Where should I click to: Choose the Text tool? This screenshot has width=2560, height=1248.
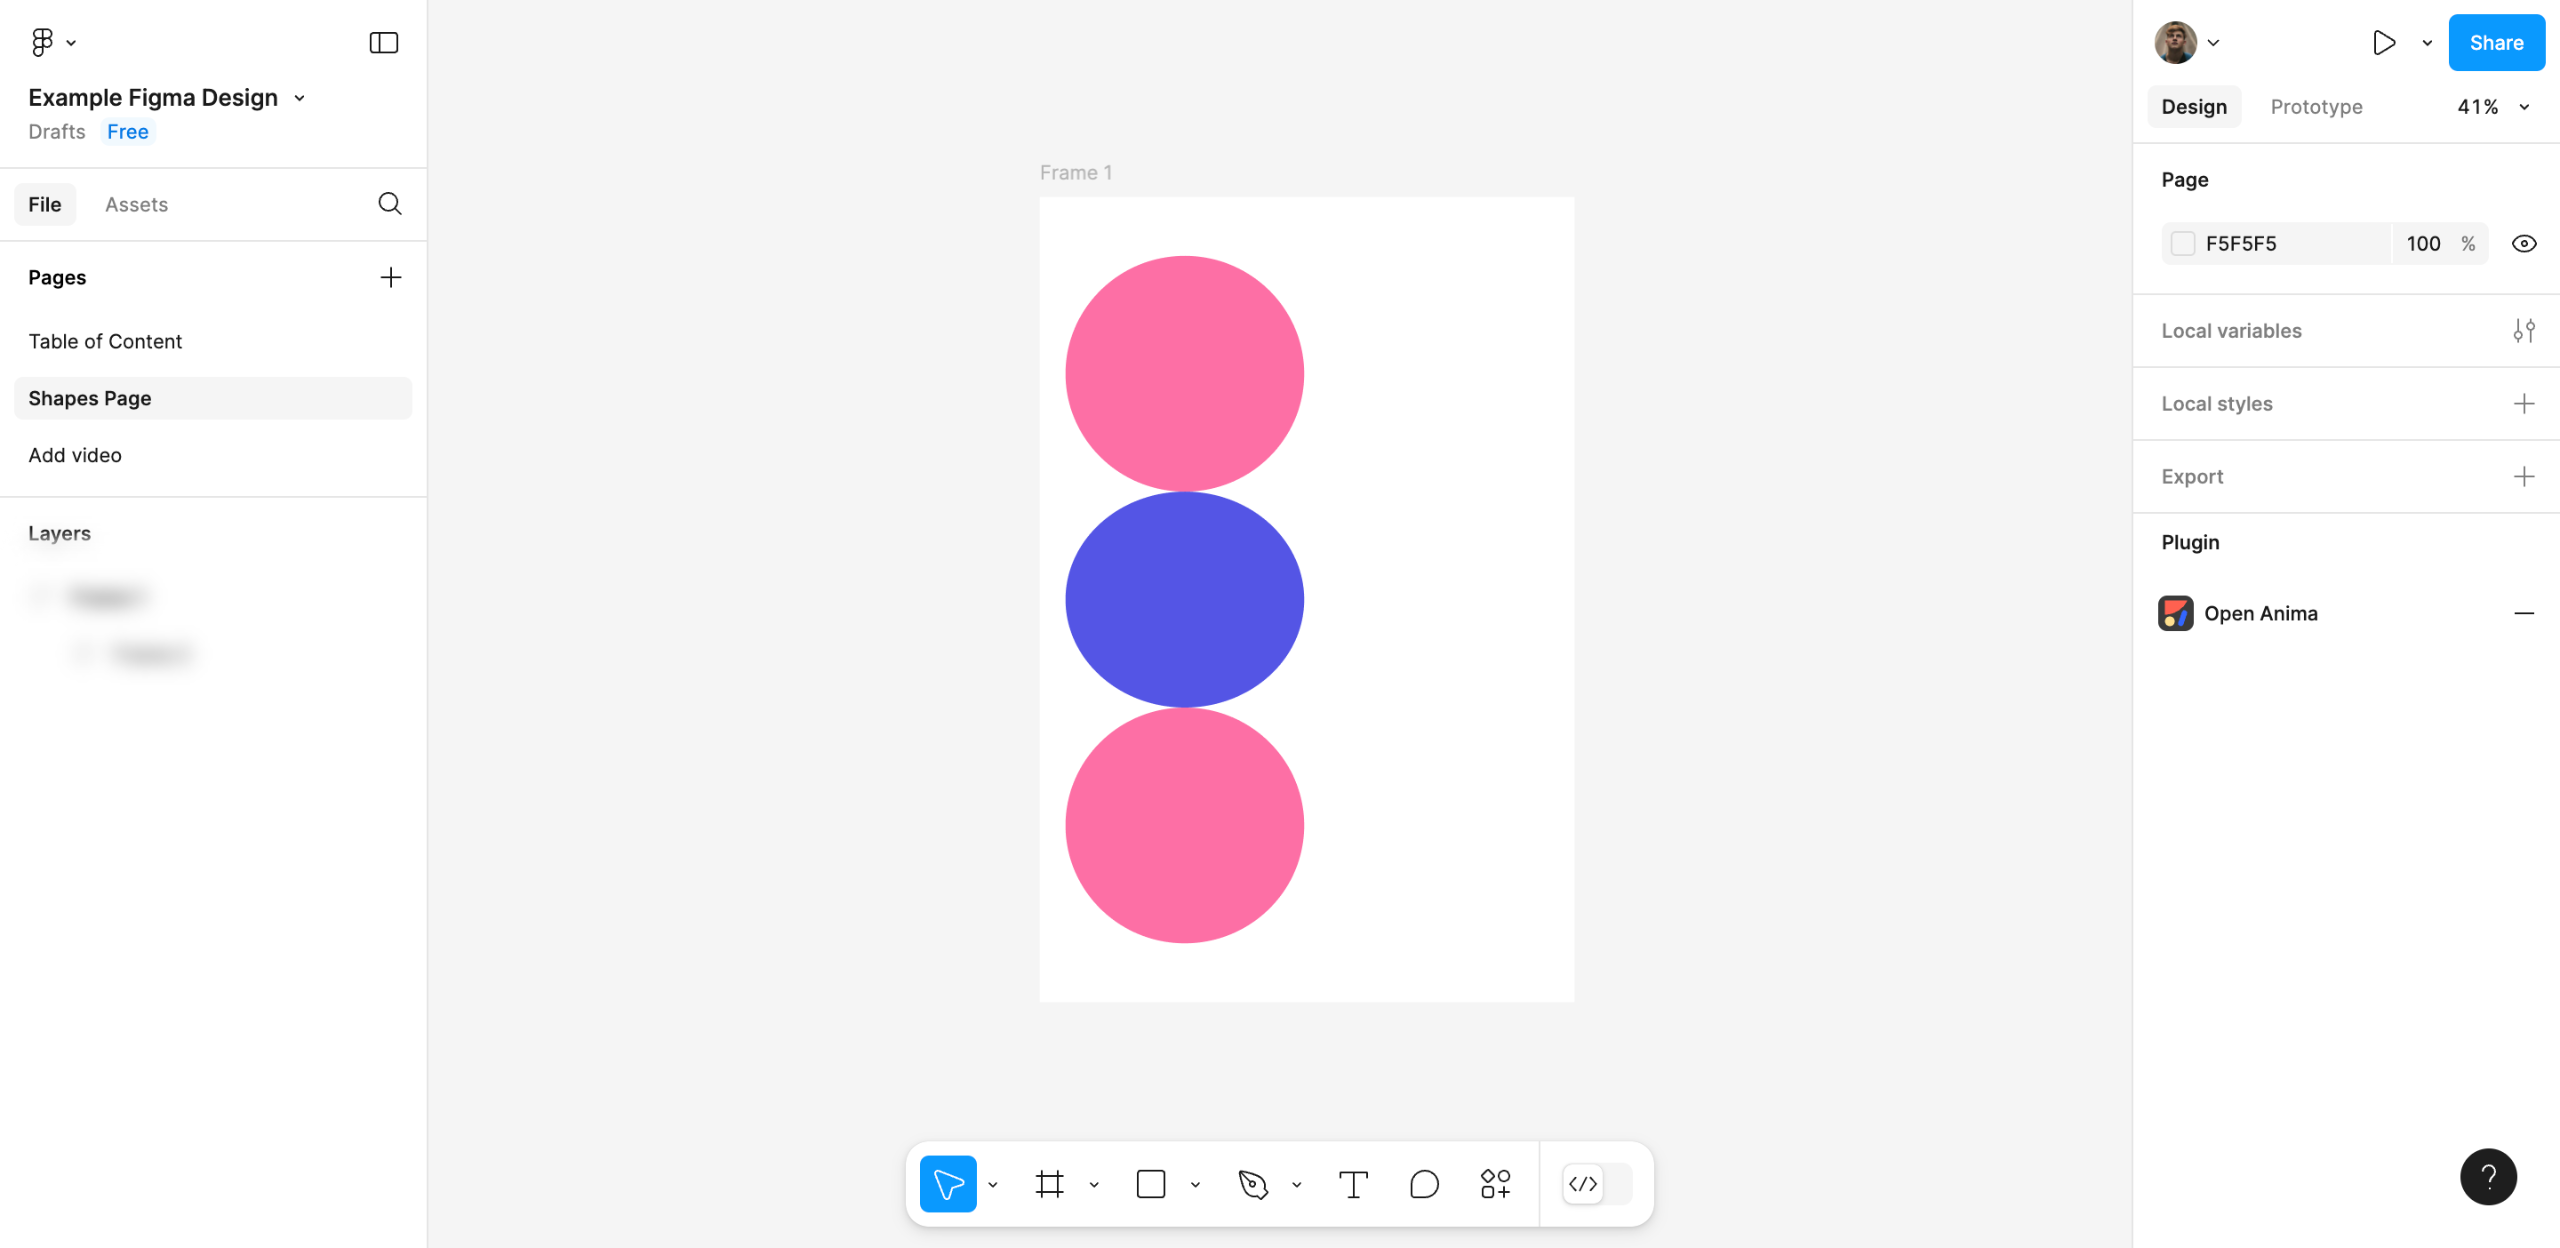point(1352,1184)
